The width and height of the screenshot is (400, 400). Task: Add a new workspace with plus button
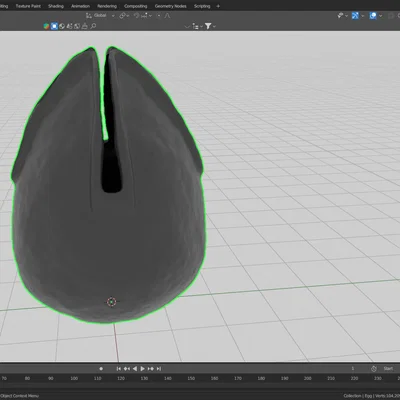[x=218, y=6]
